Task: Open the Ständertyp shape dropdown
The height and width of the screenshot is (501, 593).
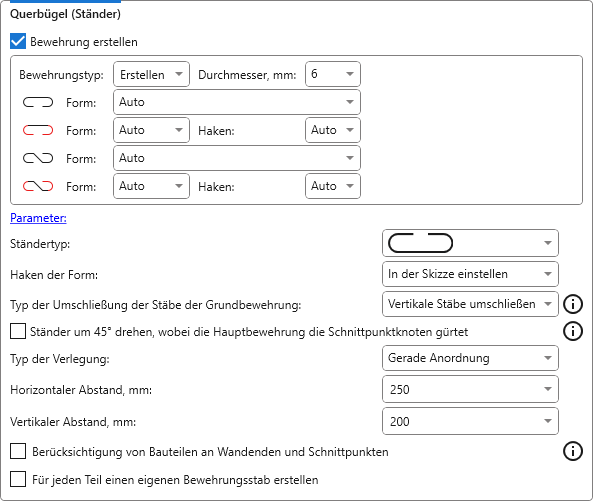Action: (x=470, y=243)
